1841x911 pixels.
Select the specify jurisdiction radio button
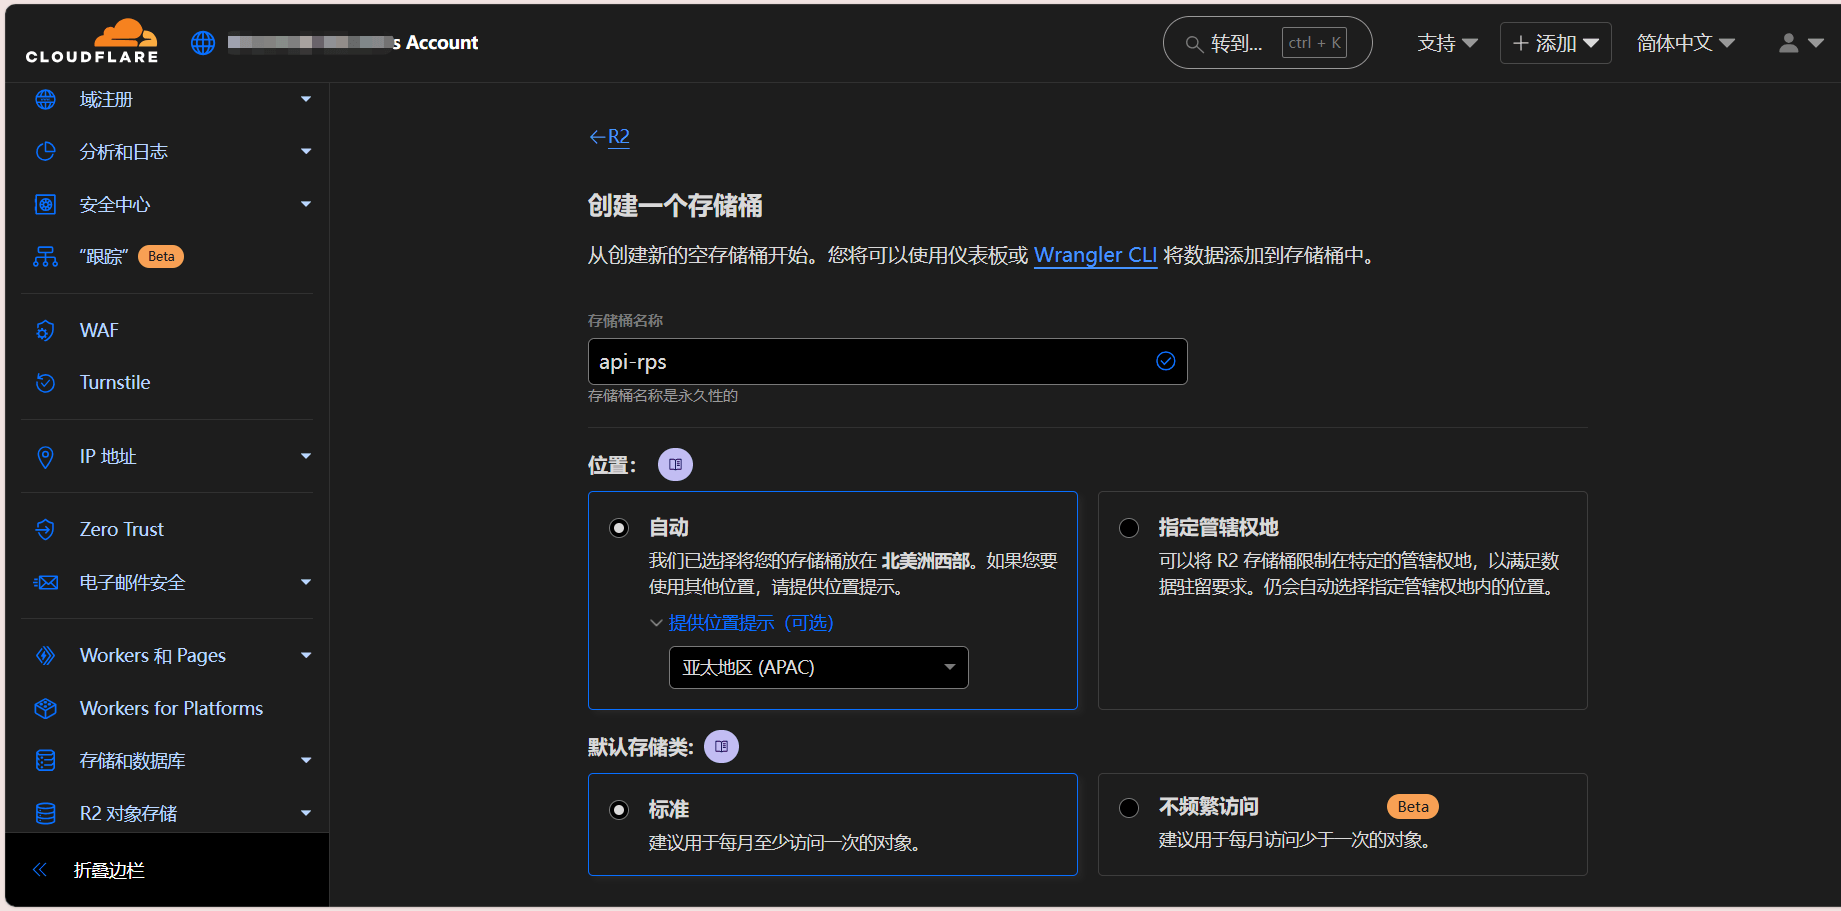tap(1129, 528)
